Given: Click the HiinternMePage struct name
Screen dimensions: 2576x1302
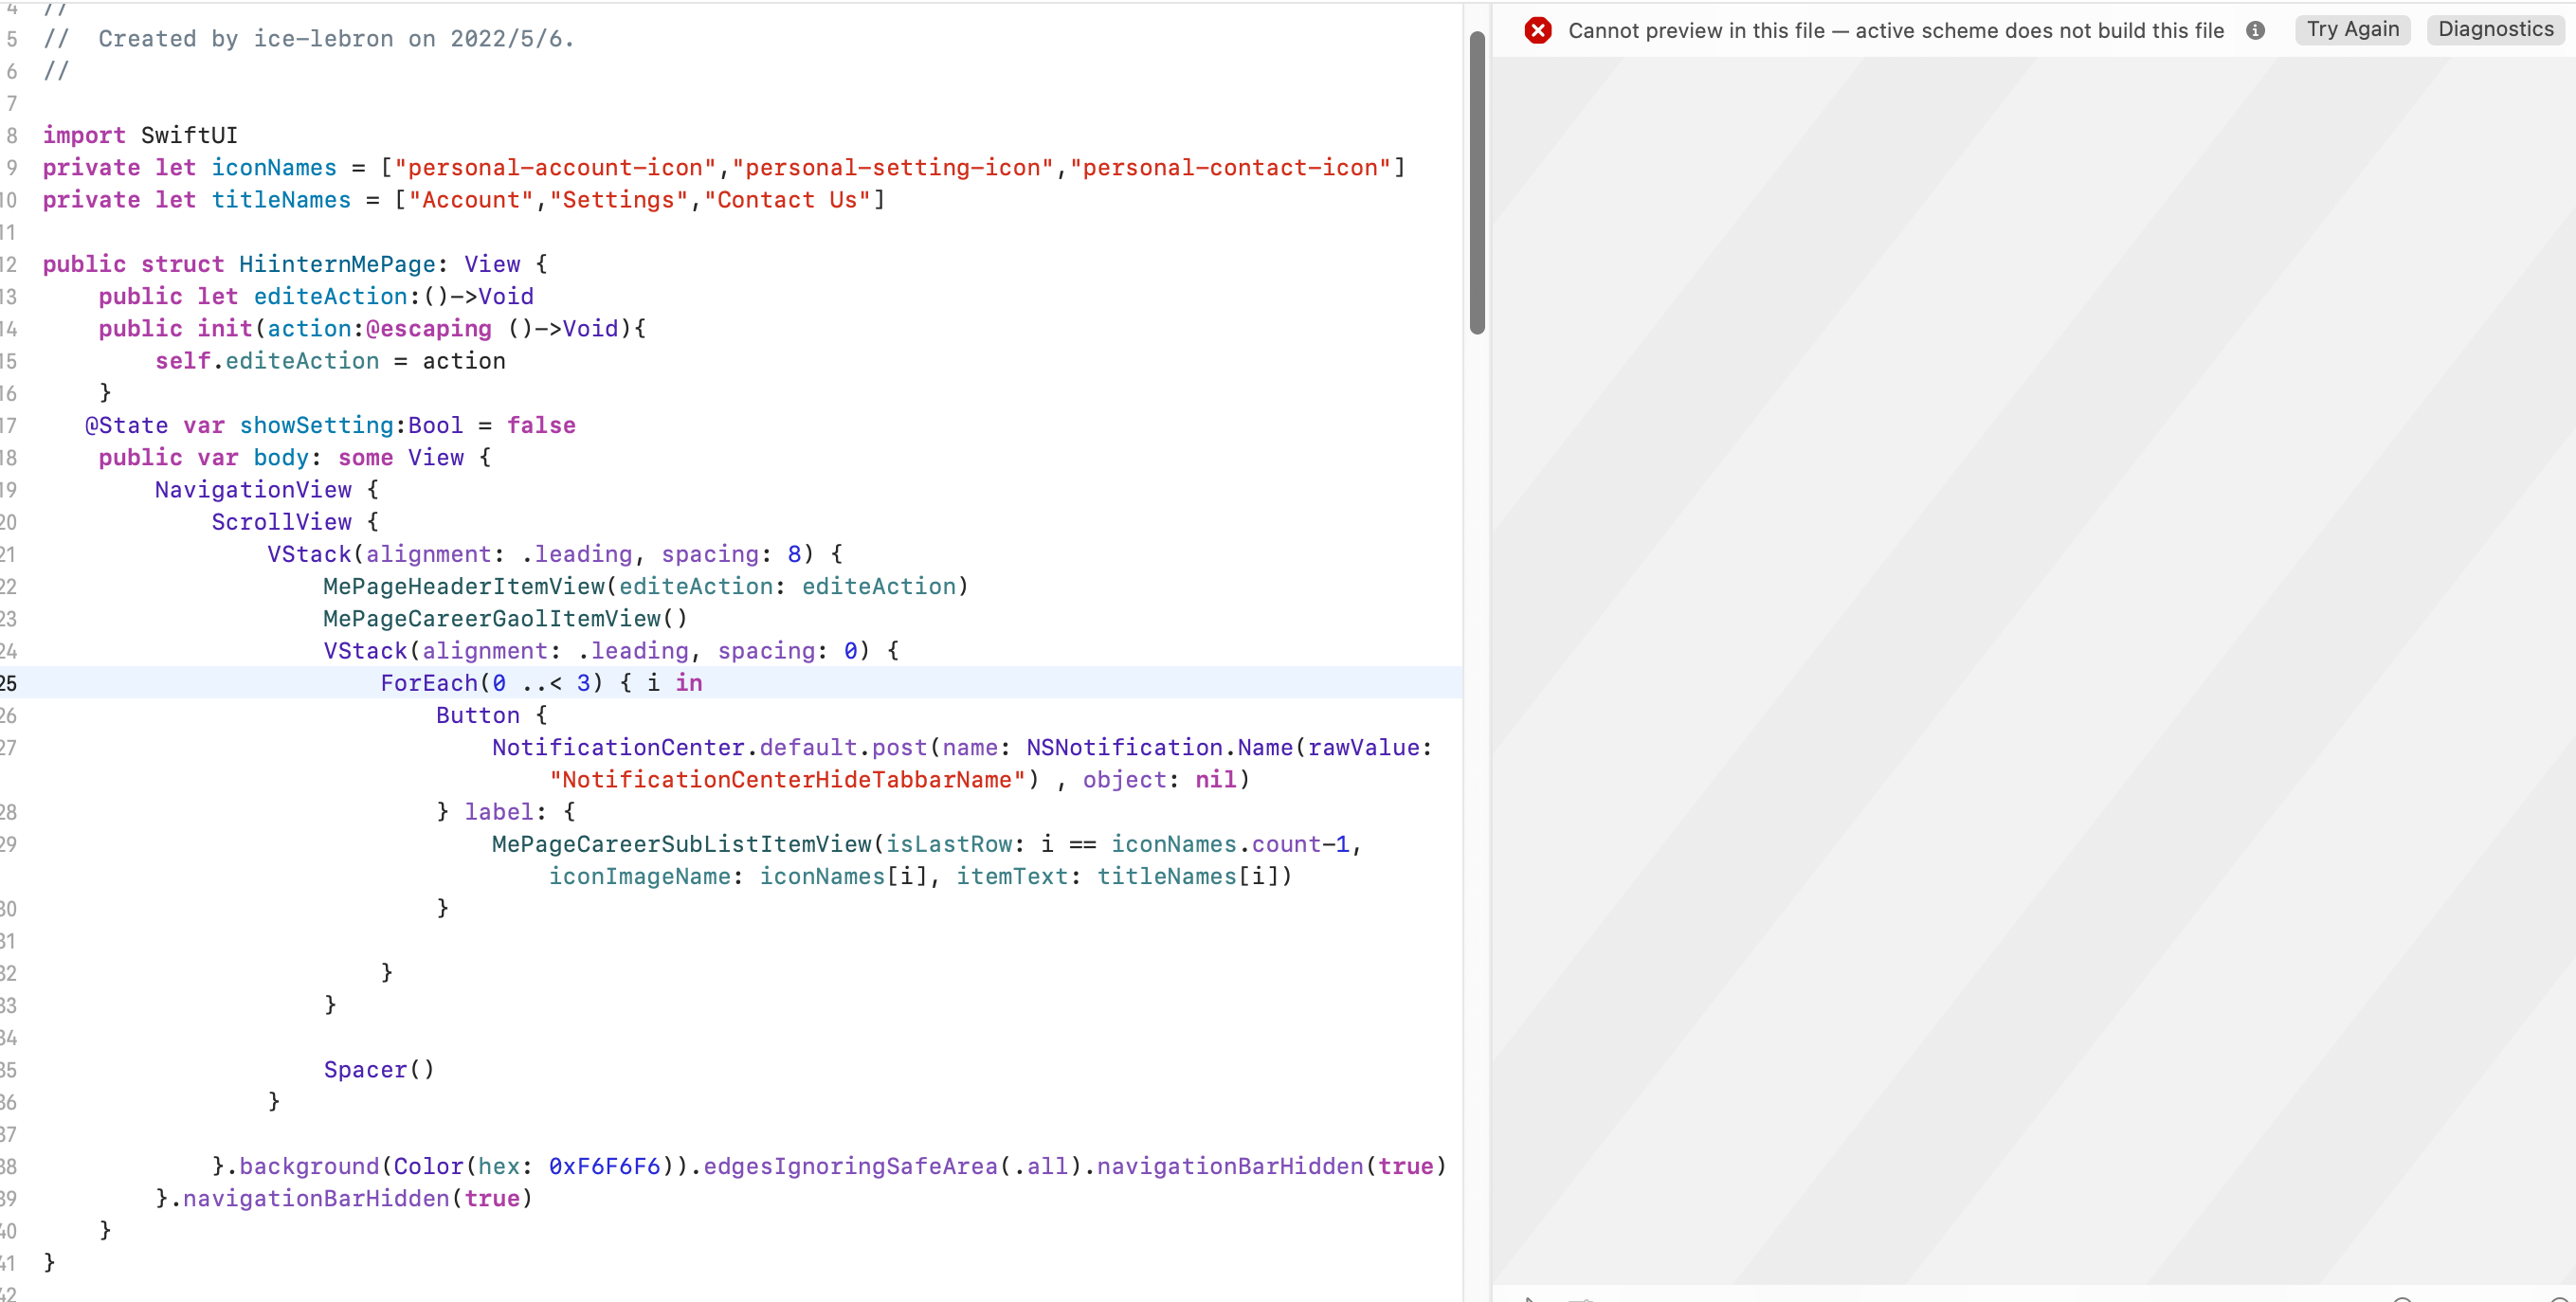Looking at the screenshot, I should 337,264.
